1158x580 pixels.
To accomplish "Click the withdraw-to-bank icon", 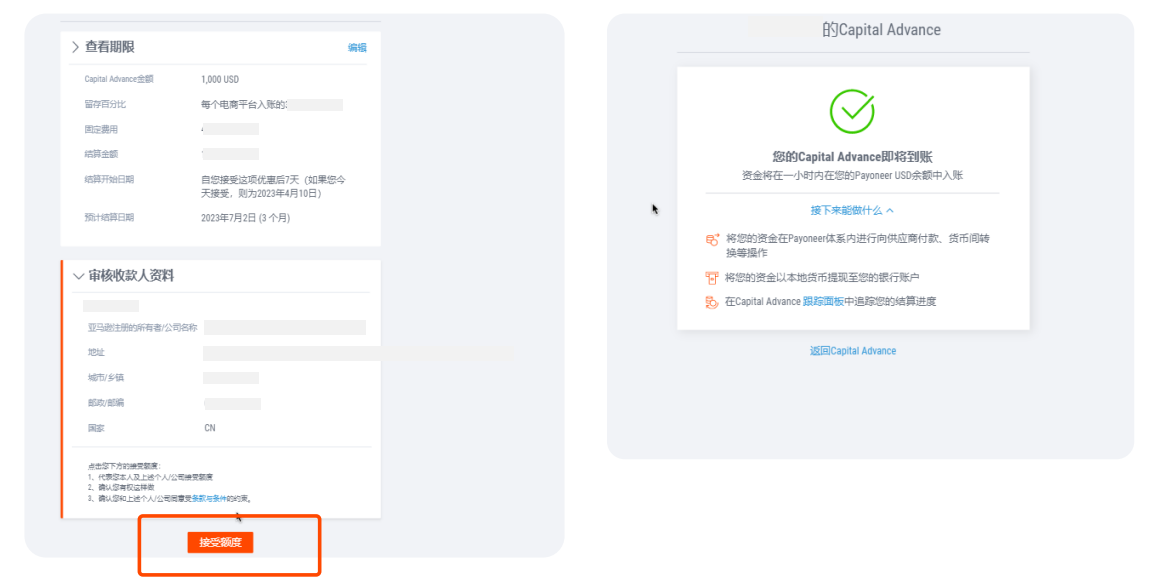I will 712,278.
